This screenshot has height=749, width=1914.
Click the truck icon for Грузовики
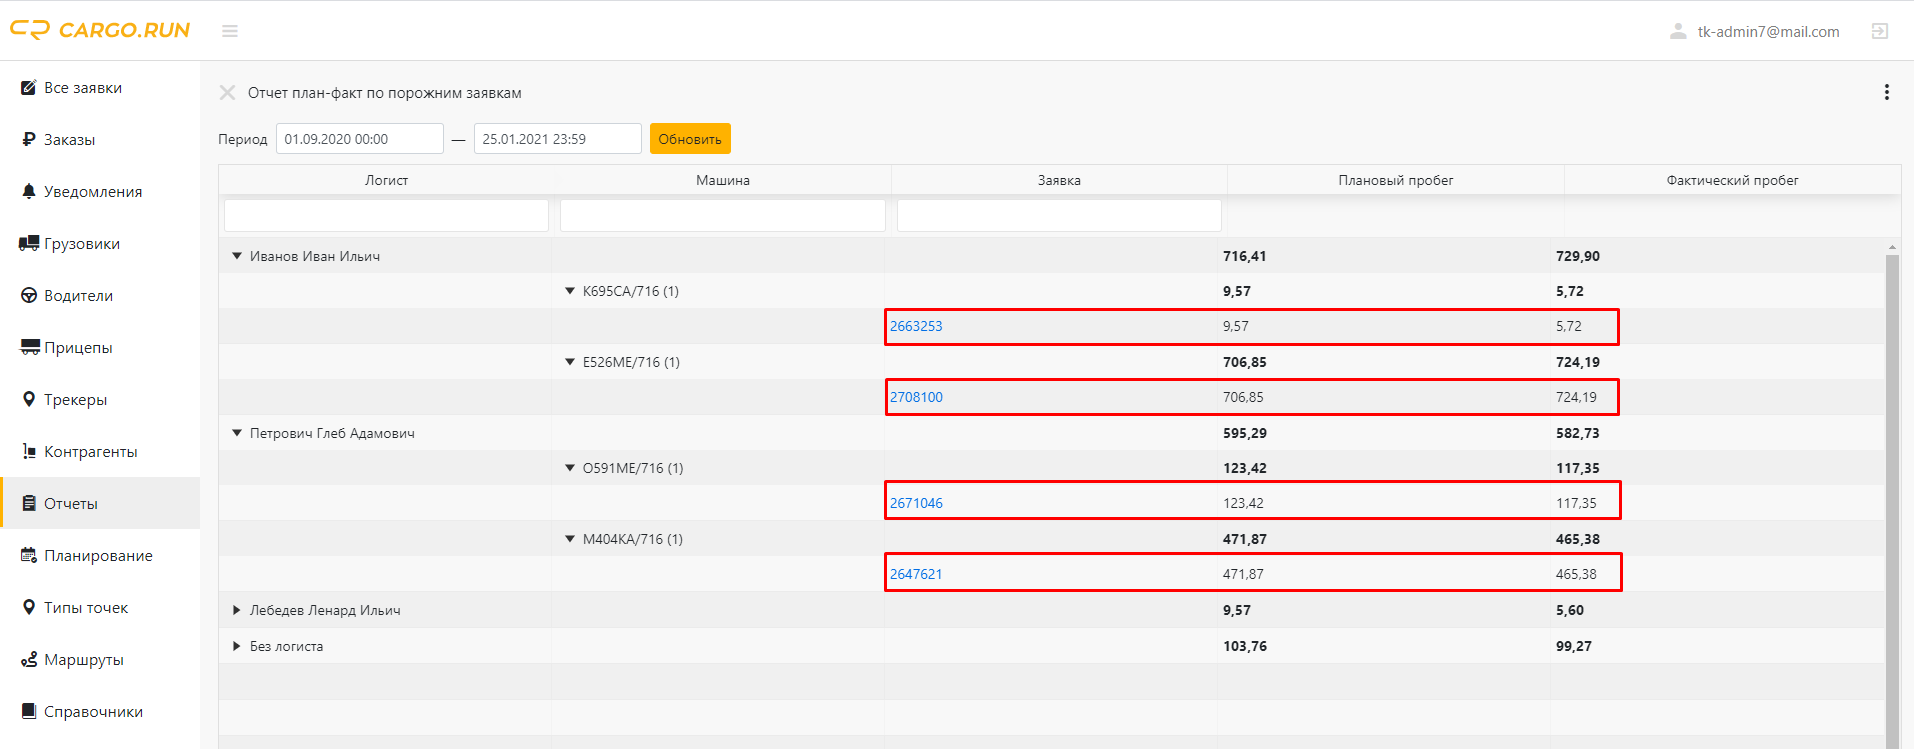[x=29, y=243]
